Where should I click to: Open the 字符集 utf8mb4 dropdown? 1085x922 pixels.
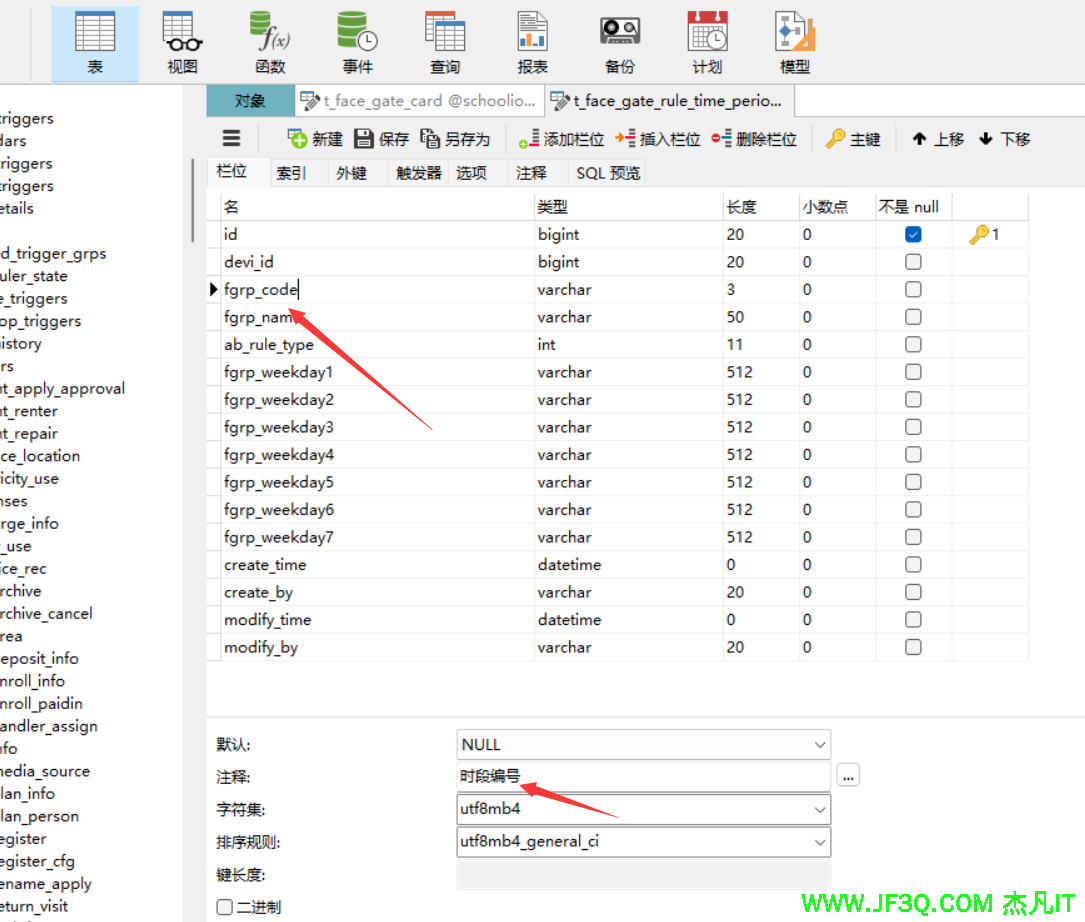pyautogui.click(x=819, y=809)
